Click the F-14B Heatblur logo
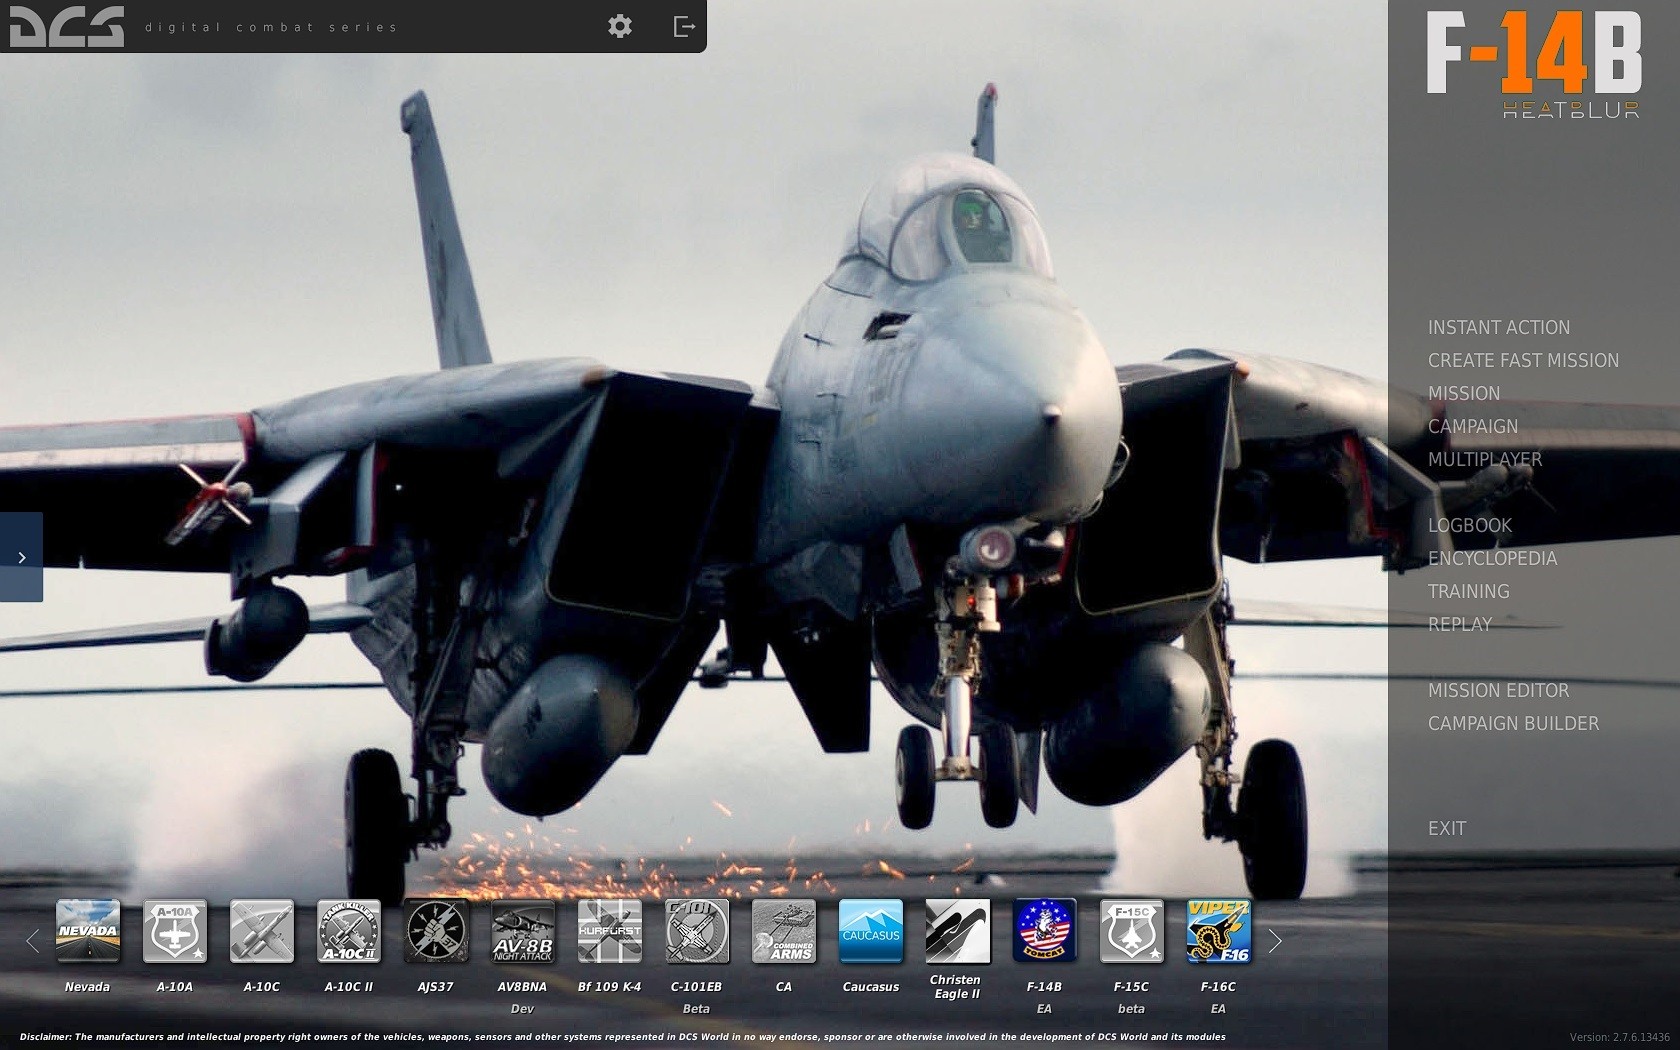Viewport: 1680px width, 1050px height. click(x=1534, y=65)
